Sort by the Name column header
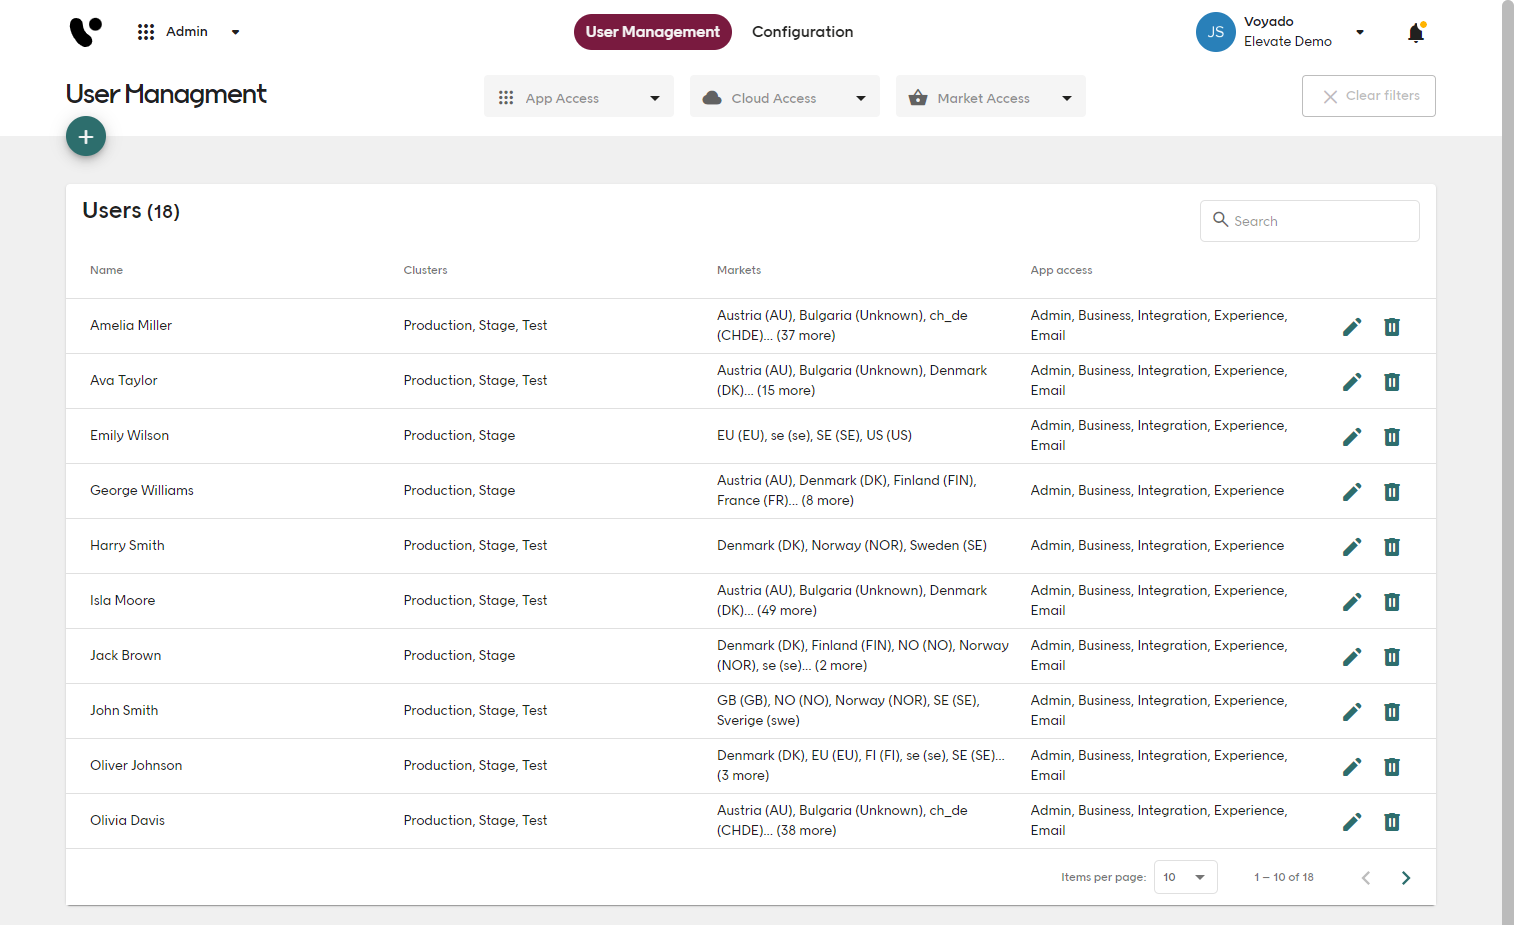The height and width of the screenshot is (925, 1514). (107, 270)
